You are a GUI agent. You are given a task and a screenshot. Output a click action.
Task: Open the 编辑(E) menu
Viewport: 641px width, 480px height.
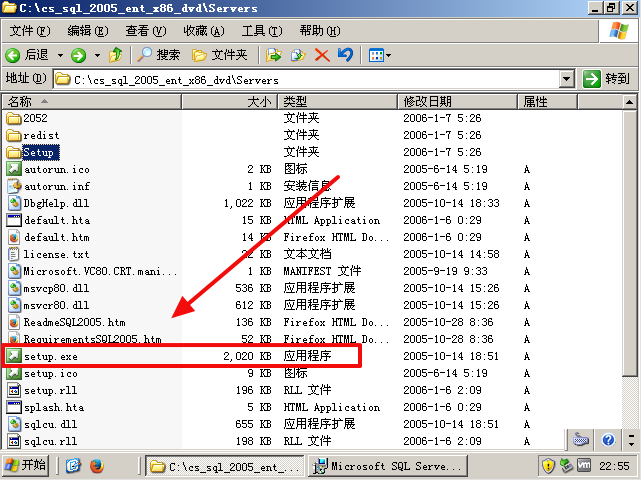coord(88,31)
